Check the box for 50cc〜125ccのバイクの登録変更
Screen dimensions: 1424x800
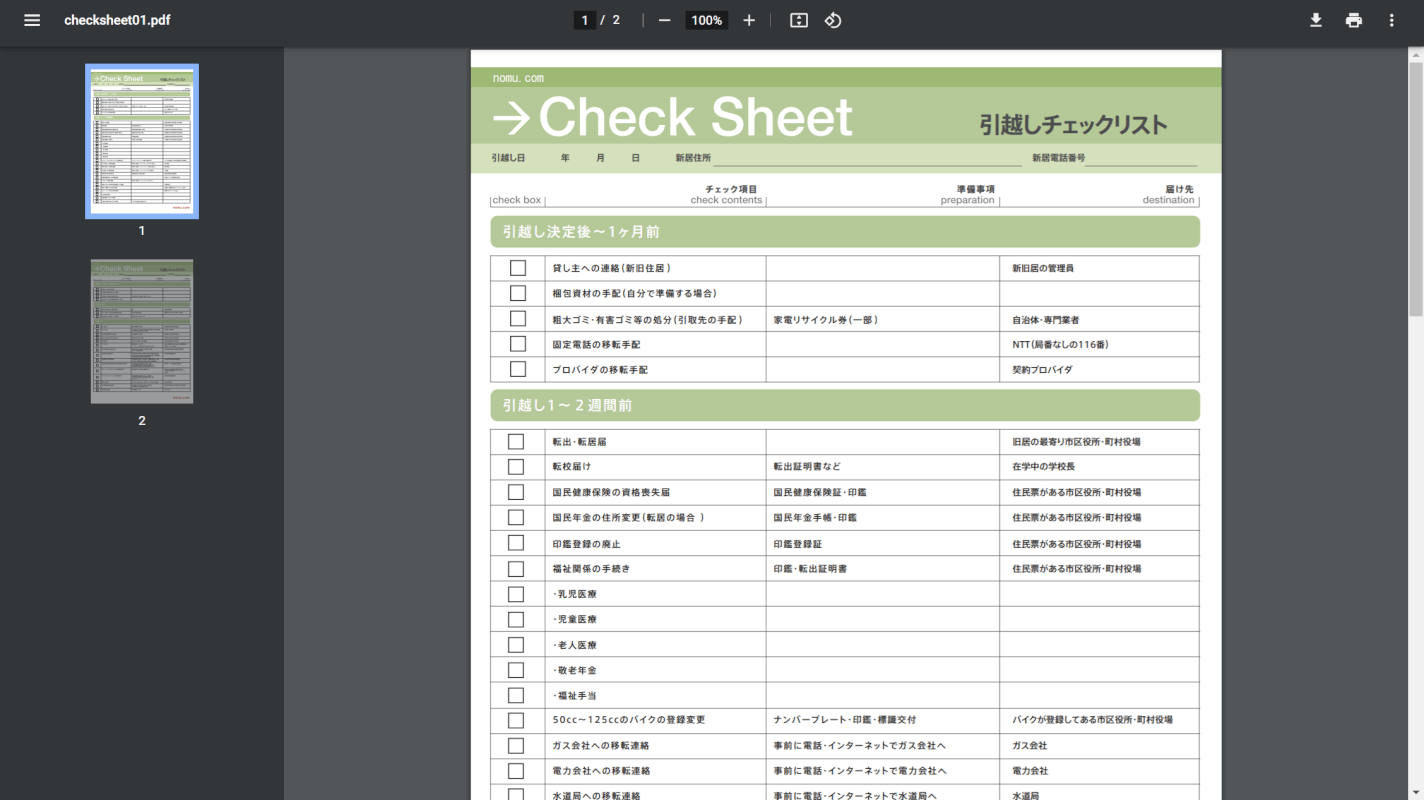pyautogui.click(x=516, y=720)
